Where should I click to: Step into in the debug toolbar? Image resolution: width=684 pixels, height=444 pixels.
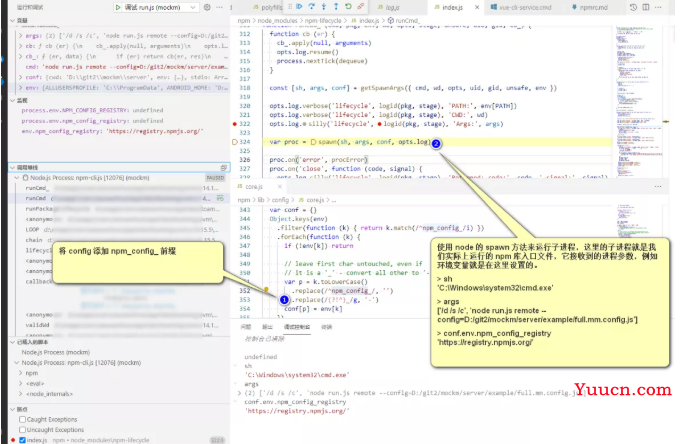(x=324, y=7)
